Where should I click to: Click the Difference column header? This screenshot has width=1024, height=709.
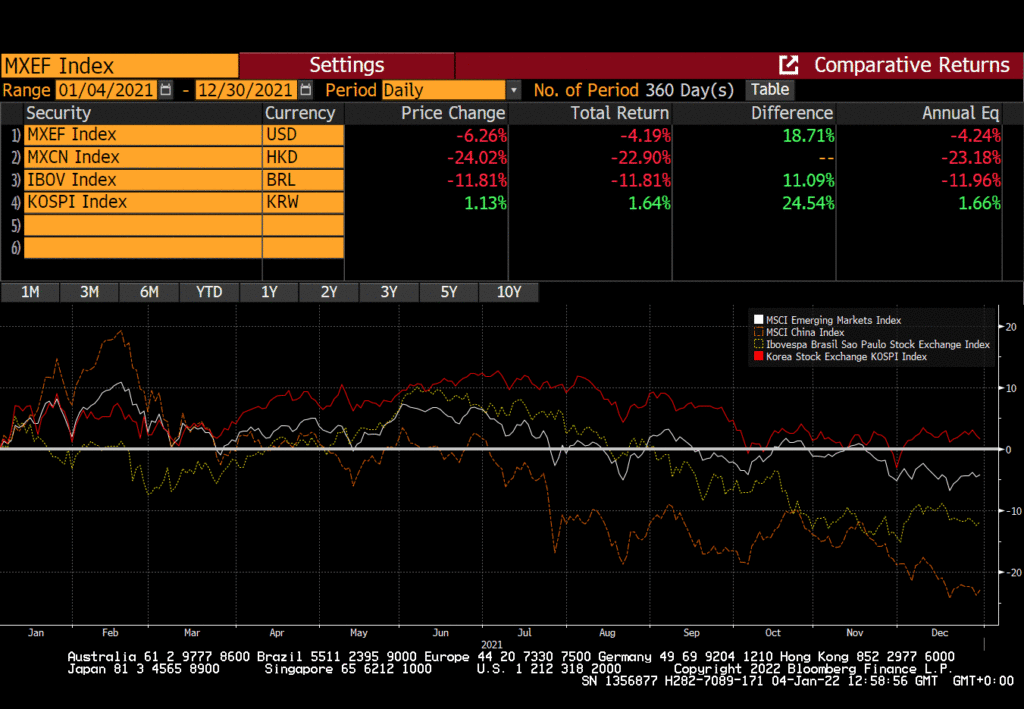(792, 113)
